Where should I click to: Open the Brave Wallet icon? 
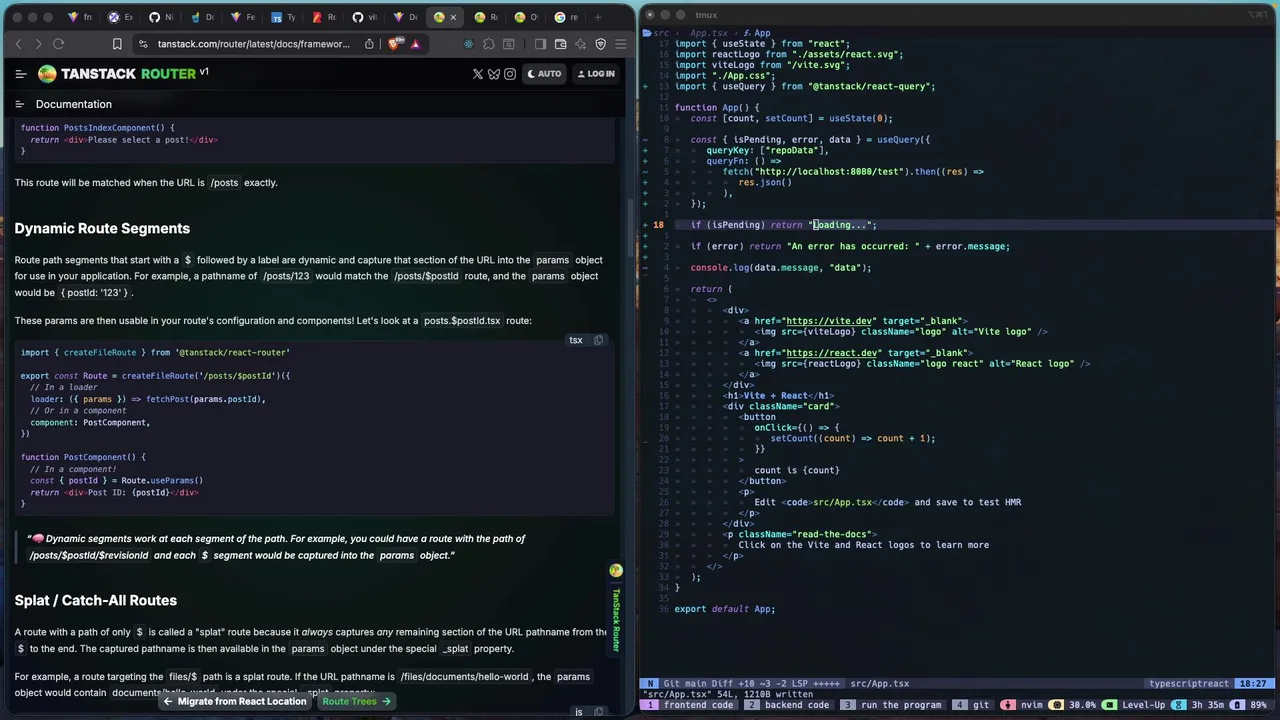(x=560, y=44)
